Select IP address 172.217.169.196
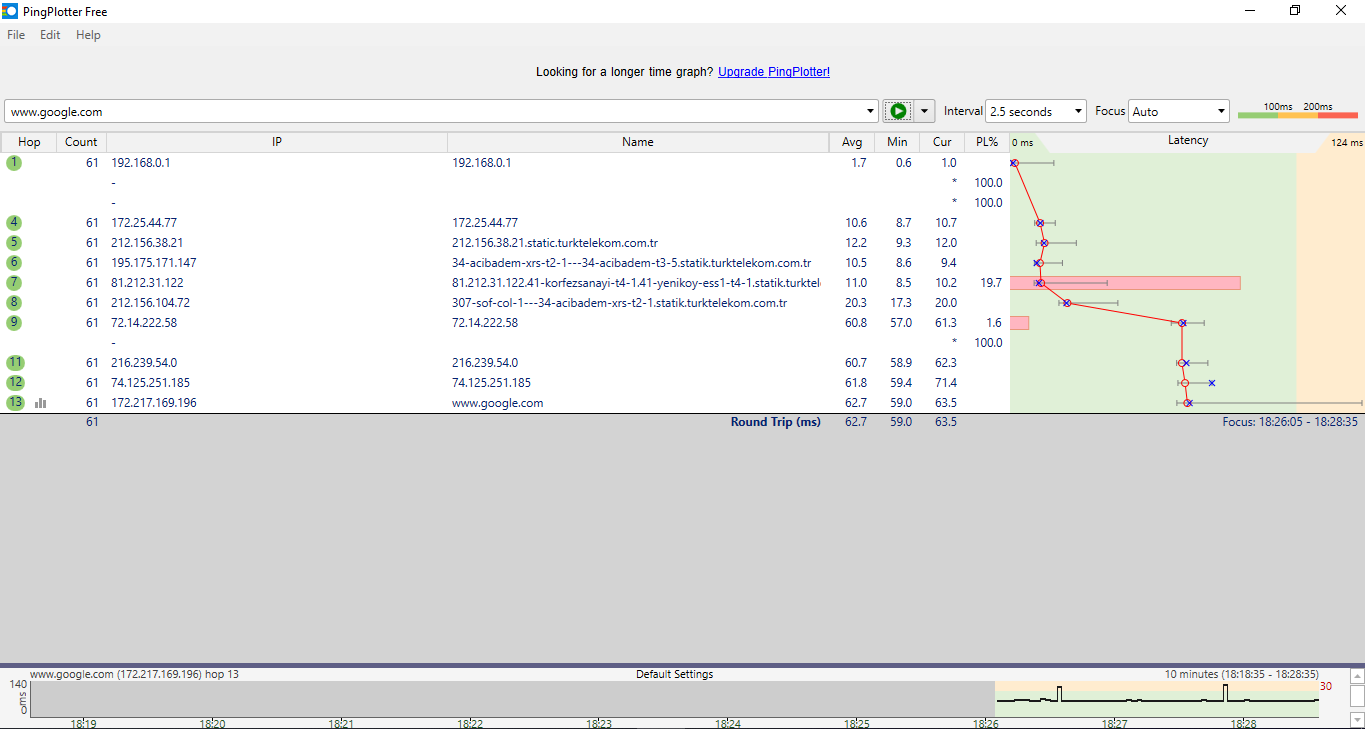1365x729 pixels. coord(154,402)
